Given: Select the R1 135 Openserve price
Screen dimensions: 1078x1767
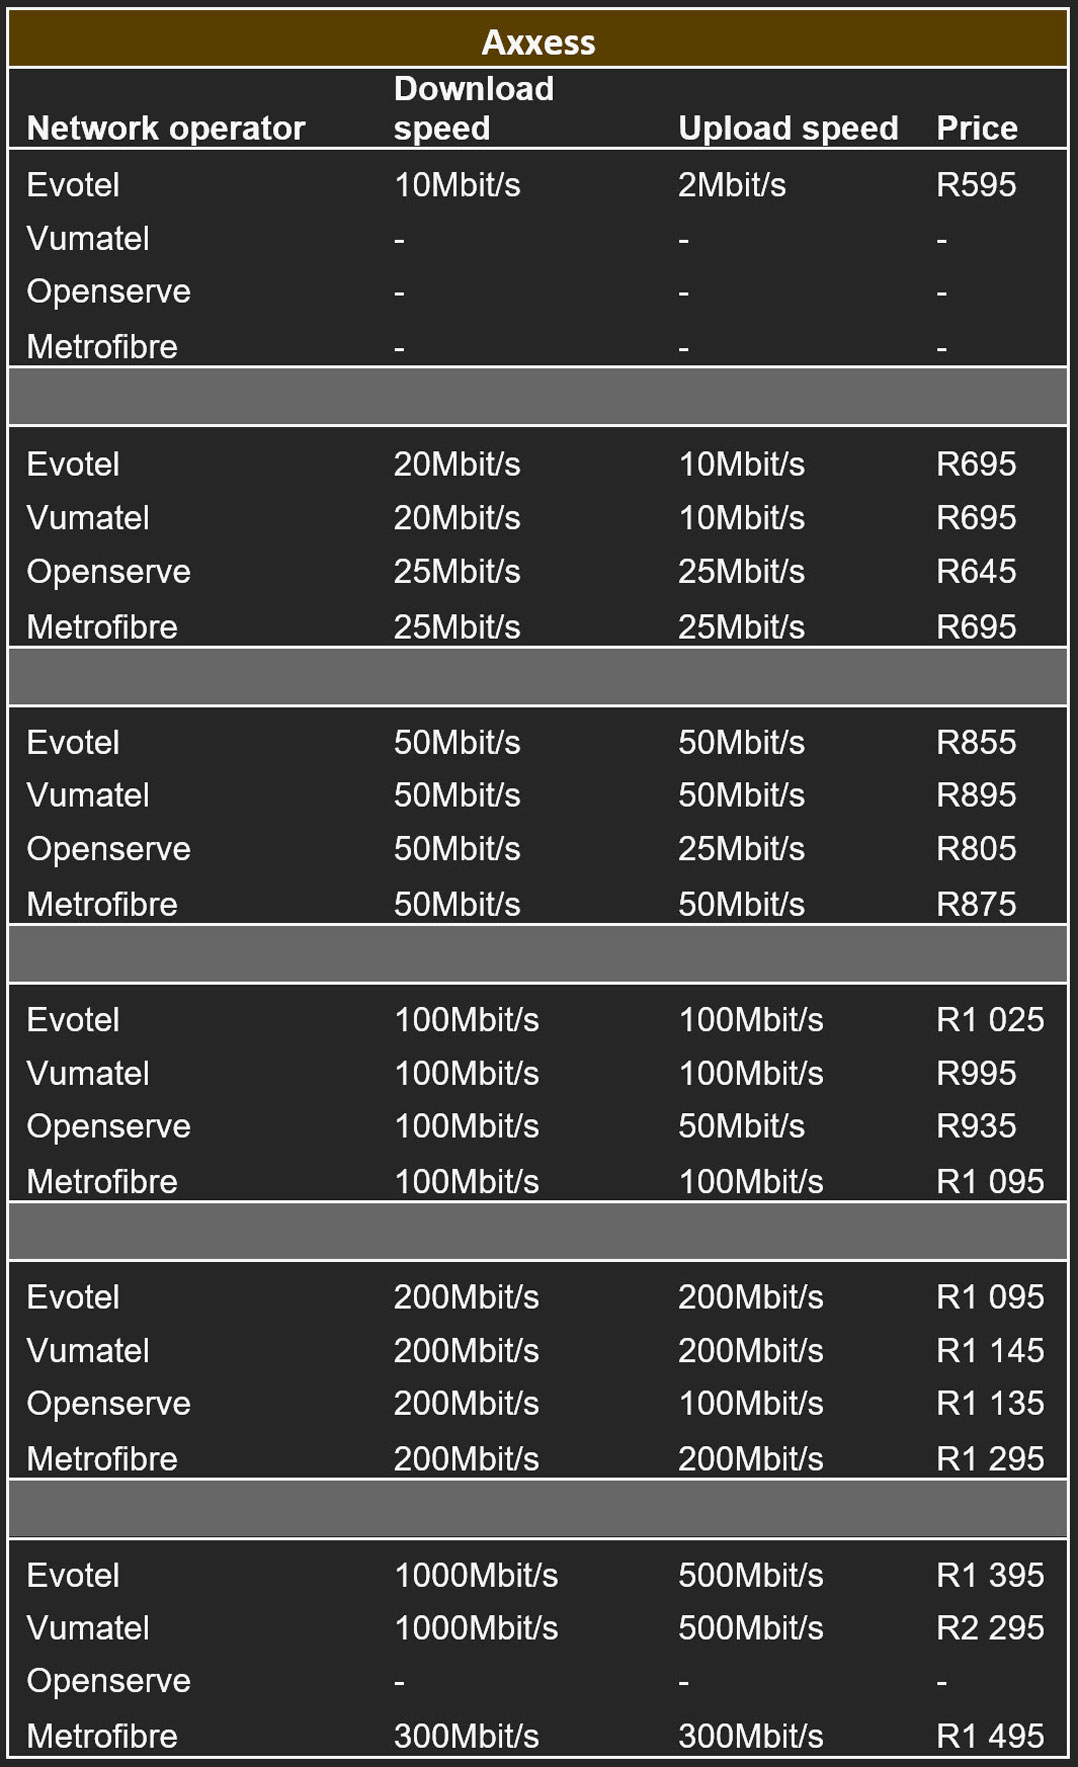Looking at the screenshot, I should 989,1403.
